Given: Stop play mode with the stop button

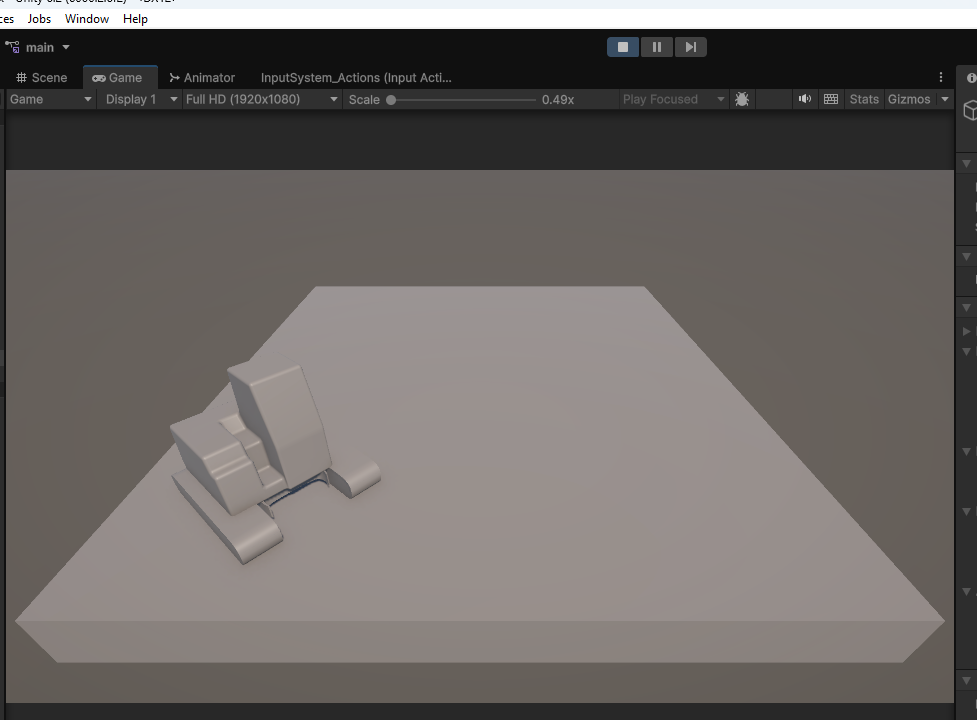Looking at the screenshot, I should pos(622,47).
